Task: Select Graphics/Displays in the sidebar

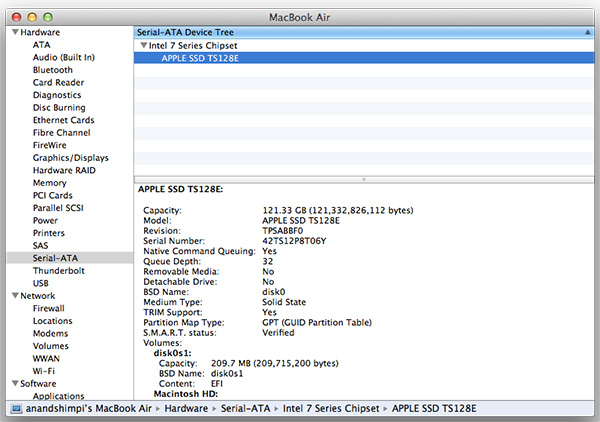Action: point(70,158)
